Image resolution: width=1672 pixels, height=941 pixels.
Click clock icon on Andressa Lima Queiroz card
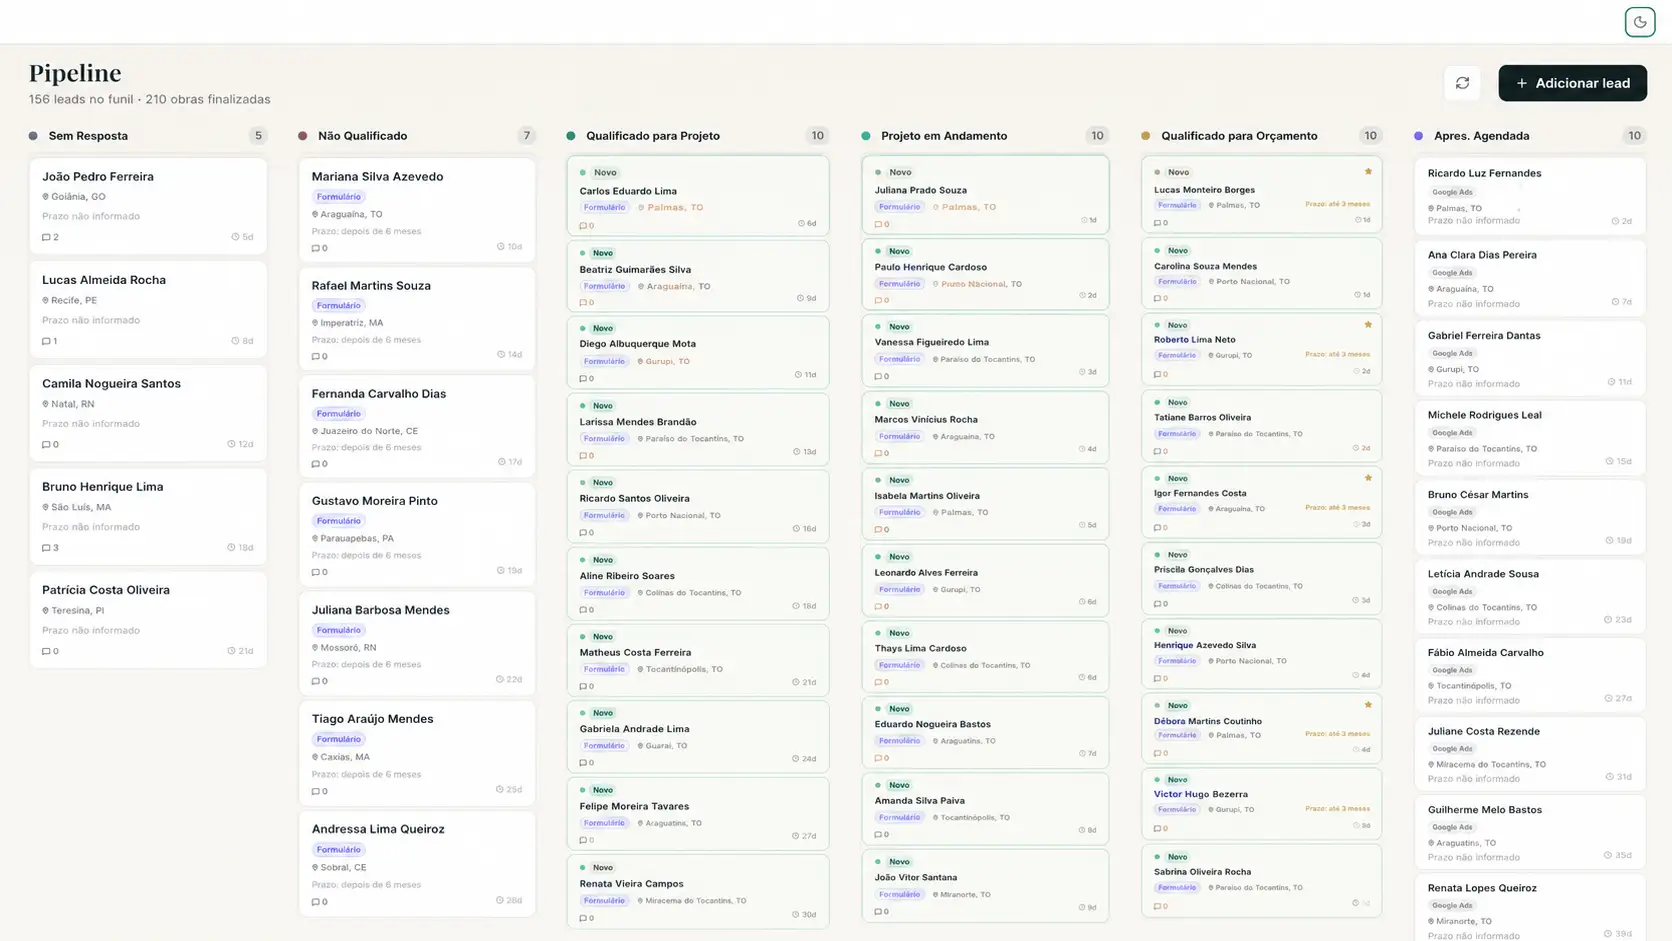point(500,900)
